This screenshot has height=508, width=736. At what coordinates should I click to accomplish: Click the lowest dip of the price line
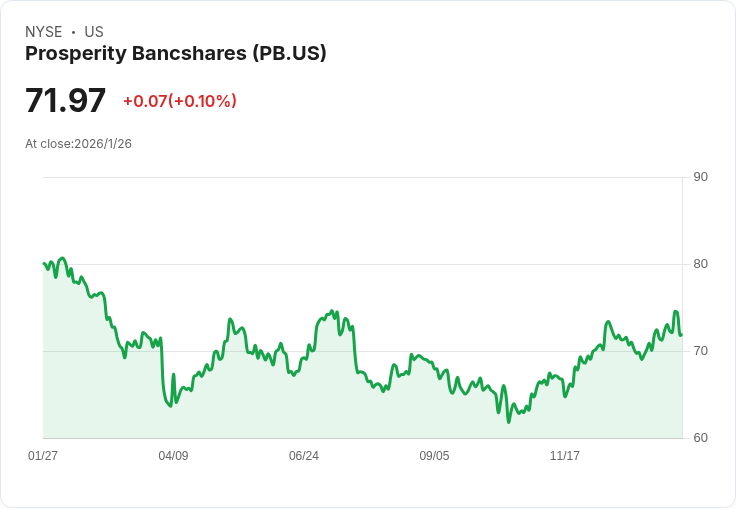click(508, 421)
